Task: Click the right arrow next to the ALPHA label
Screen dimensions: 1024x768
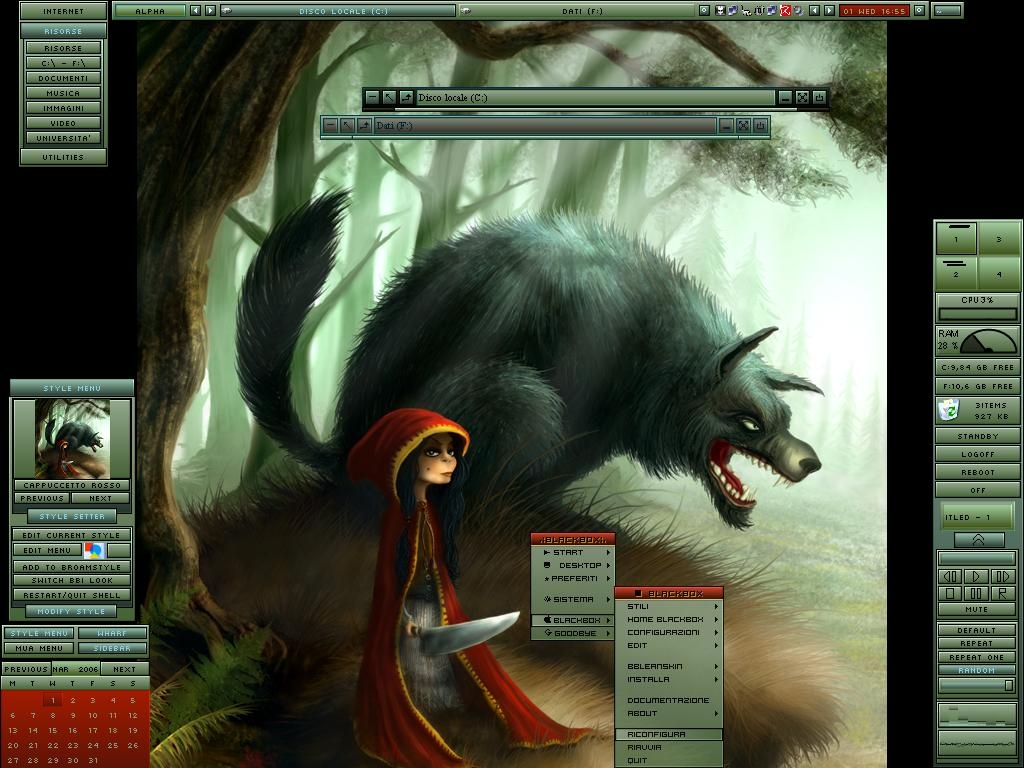Action: (x=210, y=10)
